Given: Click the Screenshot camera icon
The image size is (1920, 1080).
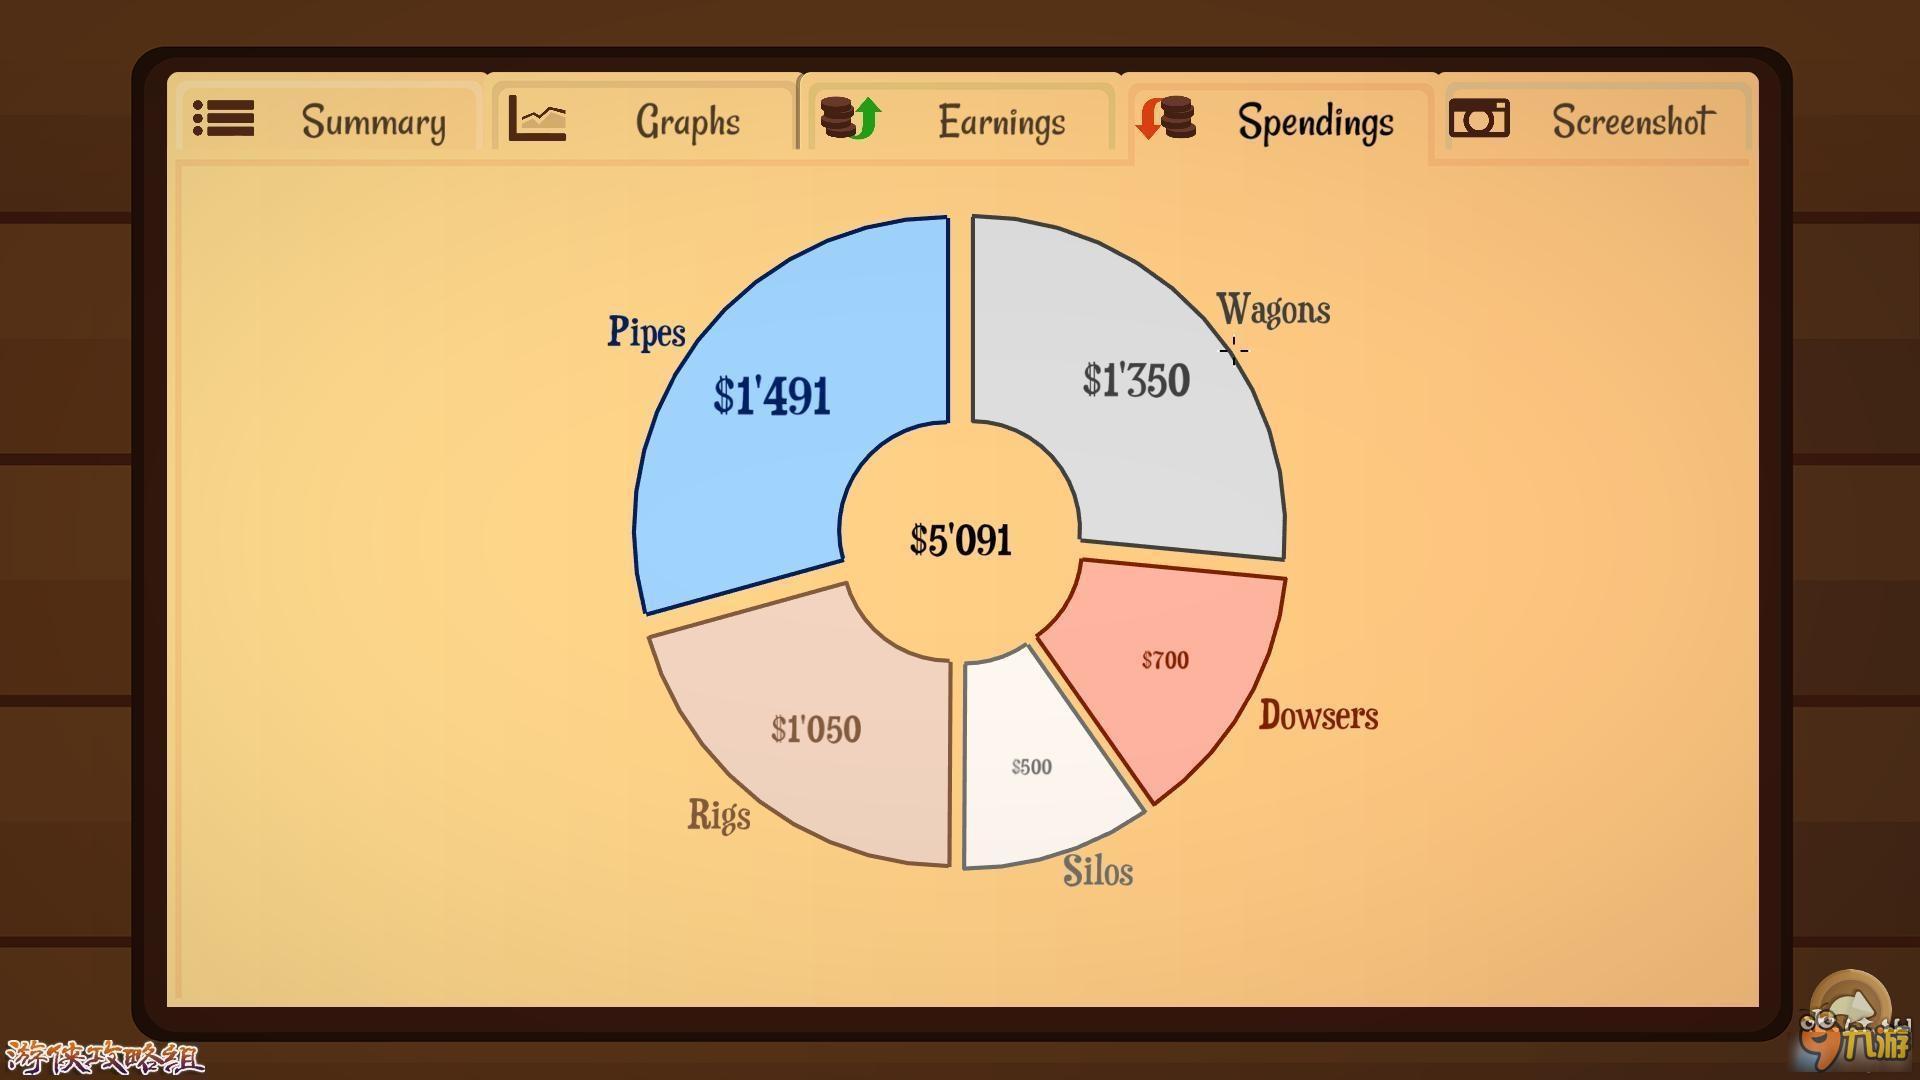Looking at the screenshot, I should click(1480, 121).
